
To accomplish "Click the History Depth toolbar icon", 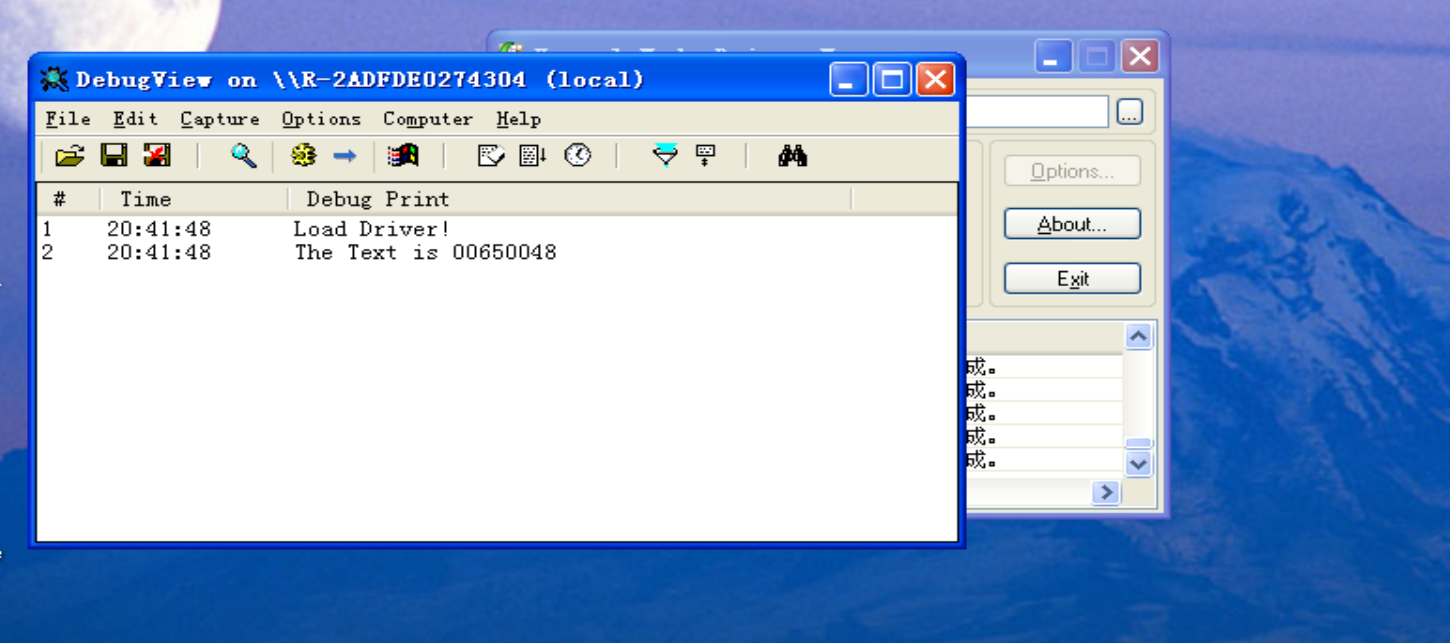I will (706, 155).
